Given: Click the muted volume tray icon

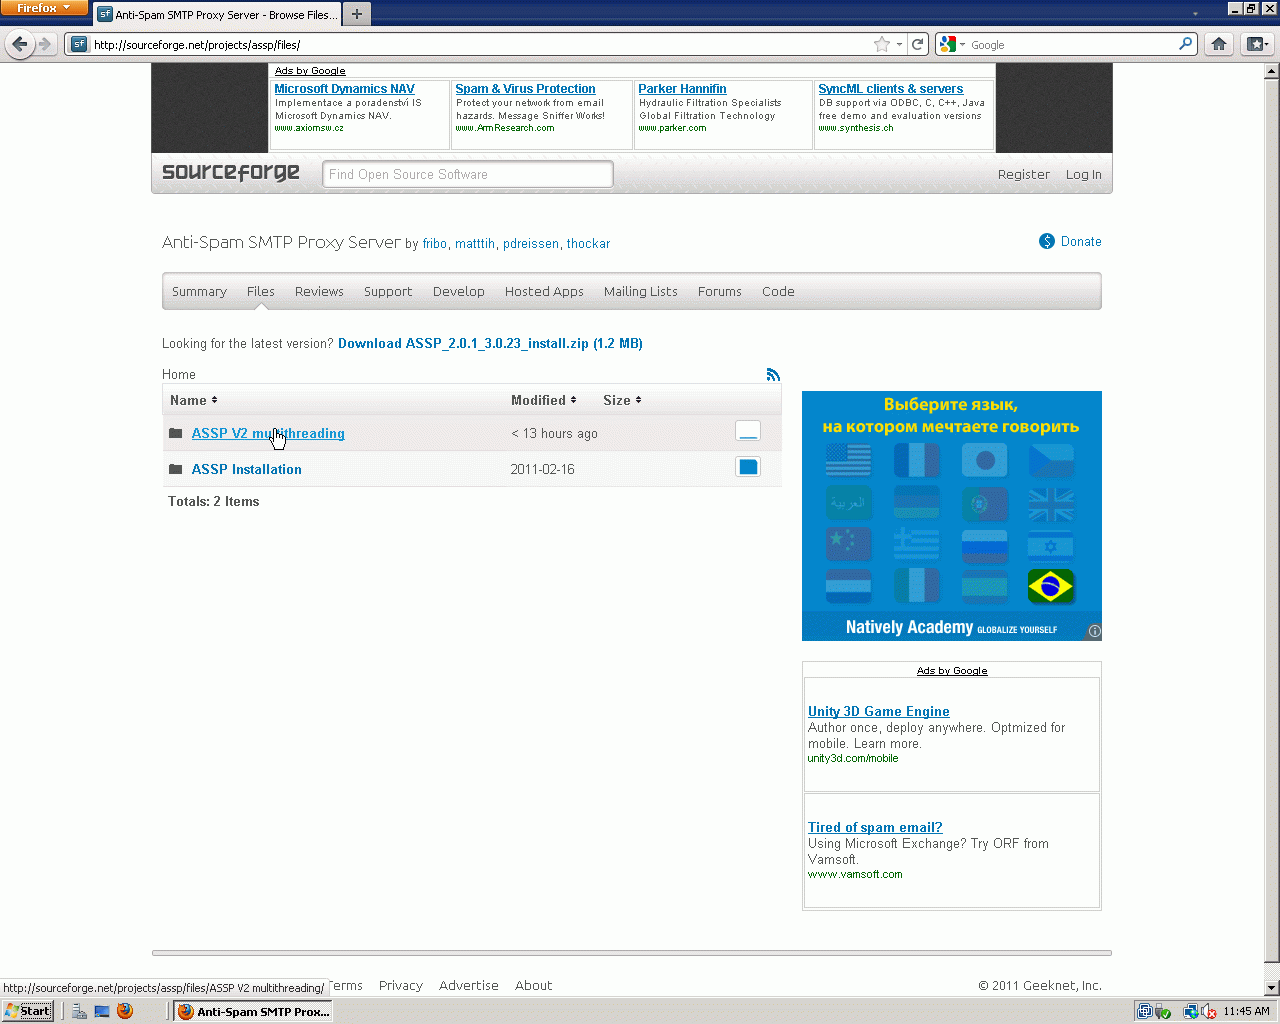Looking at the screenshot, I should pyautogui.click(x=1208, y=1011).
